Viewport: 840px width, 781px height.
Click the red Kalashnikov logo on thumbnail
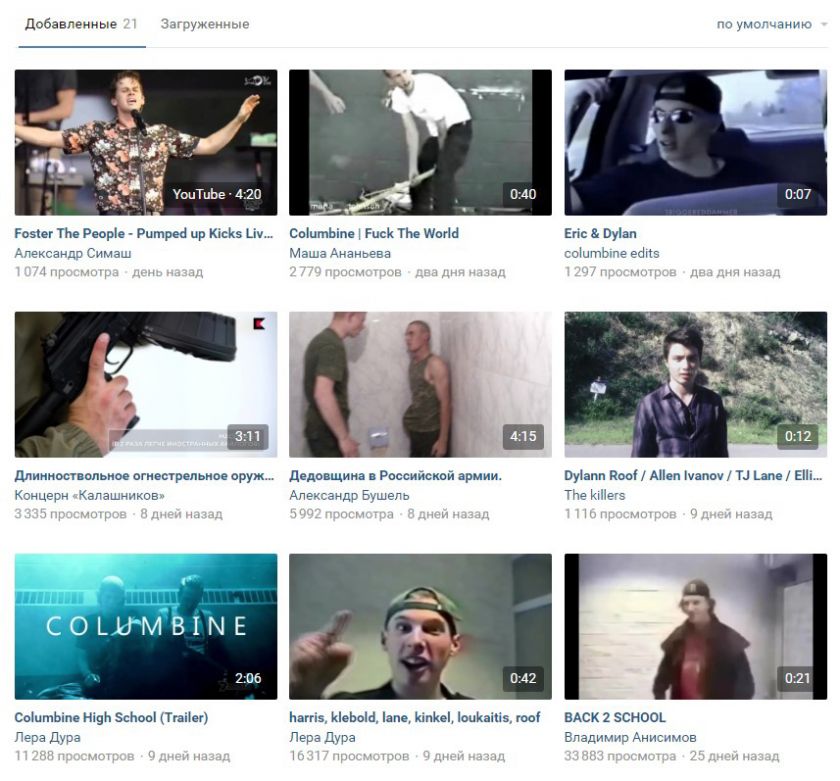(259, 324)
